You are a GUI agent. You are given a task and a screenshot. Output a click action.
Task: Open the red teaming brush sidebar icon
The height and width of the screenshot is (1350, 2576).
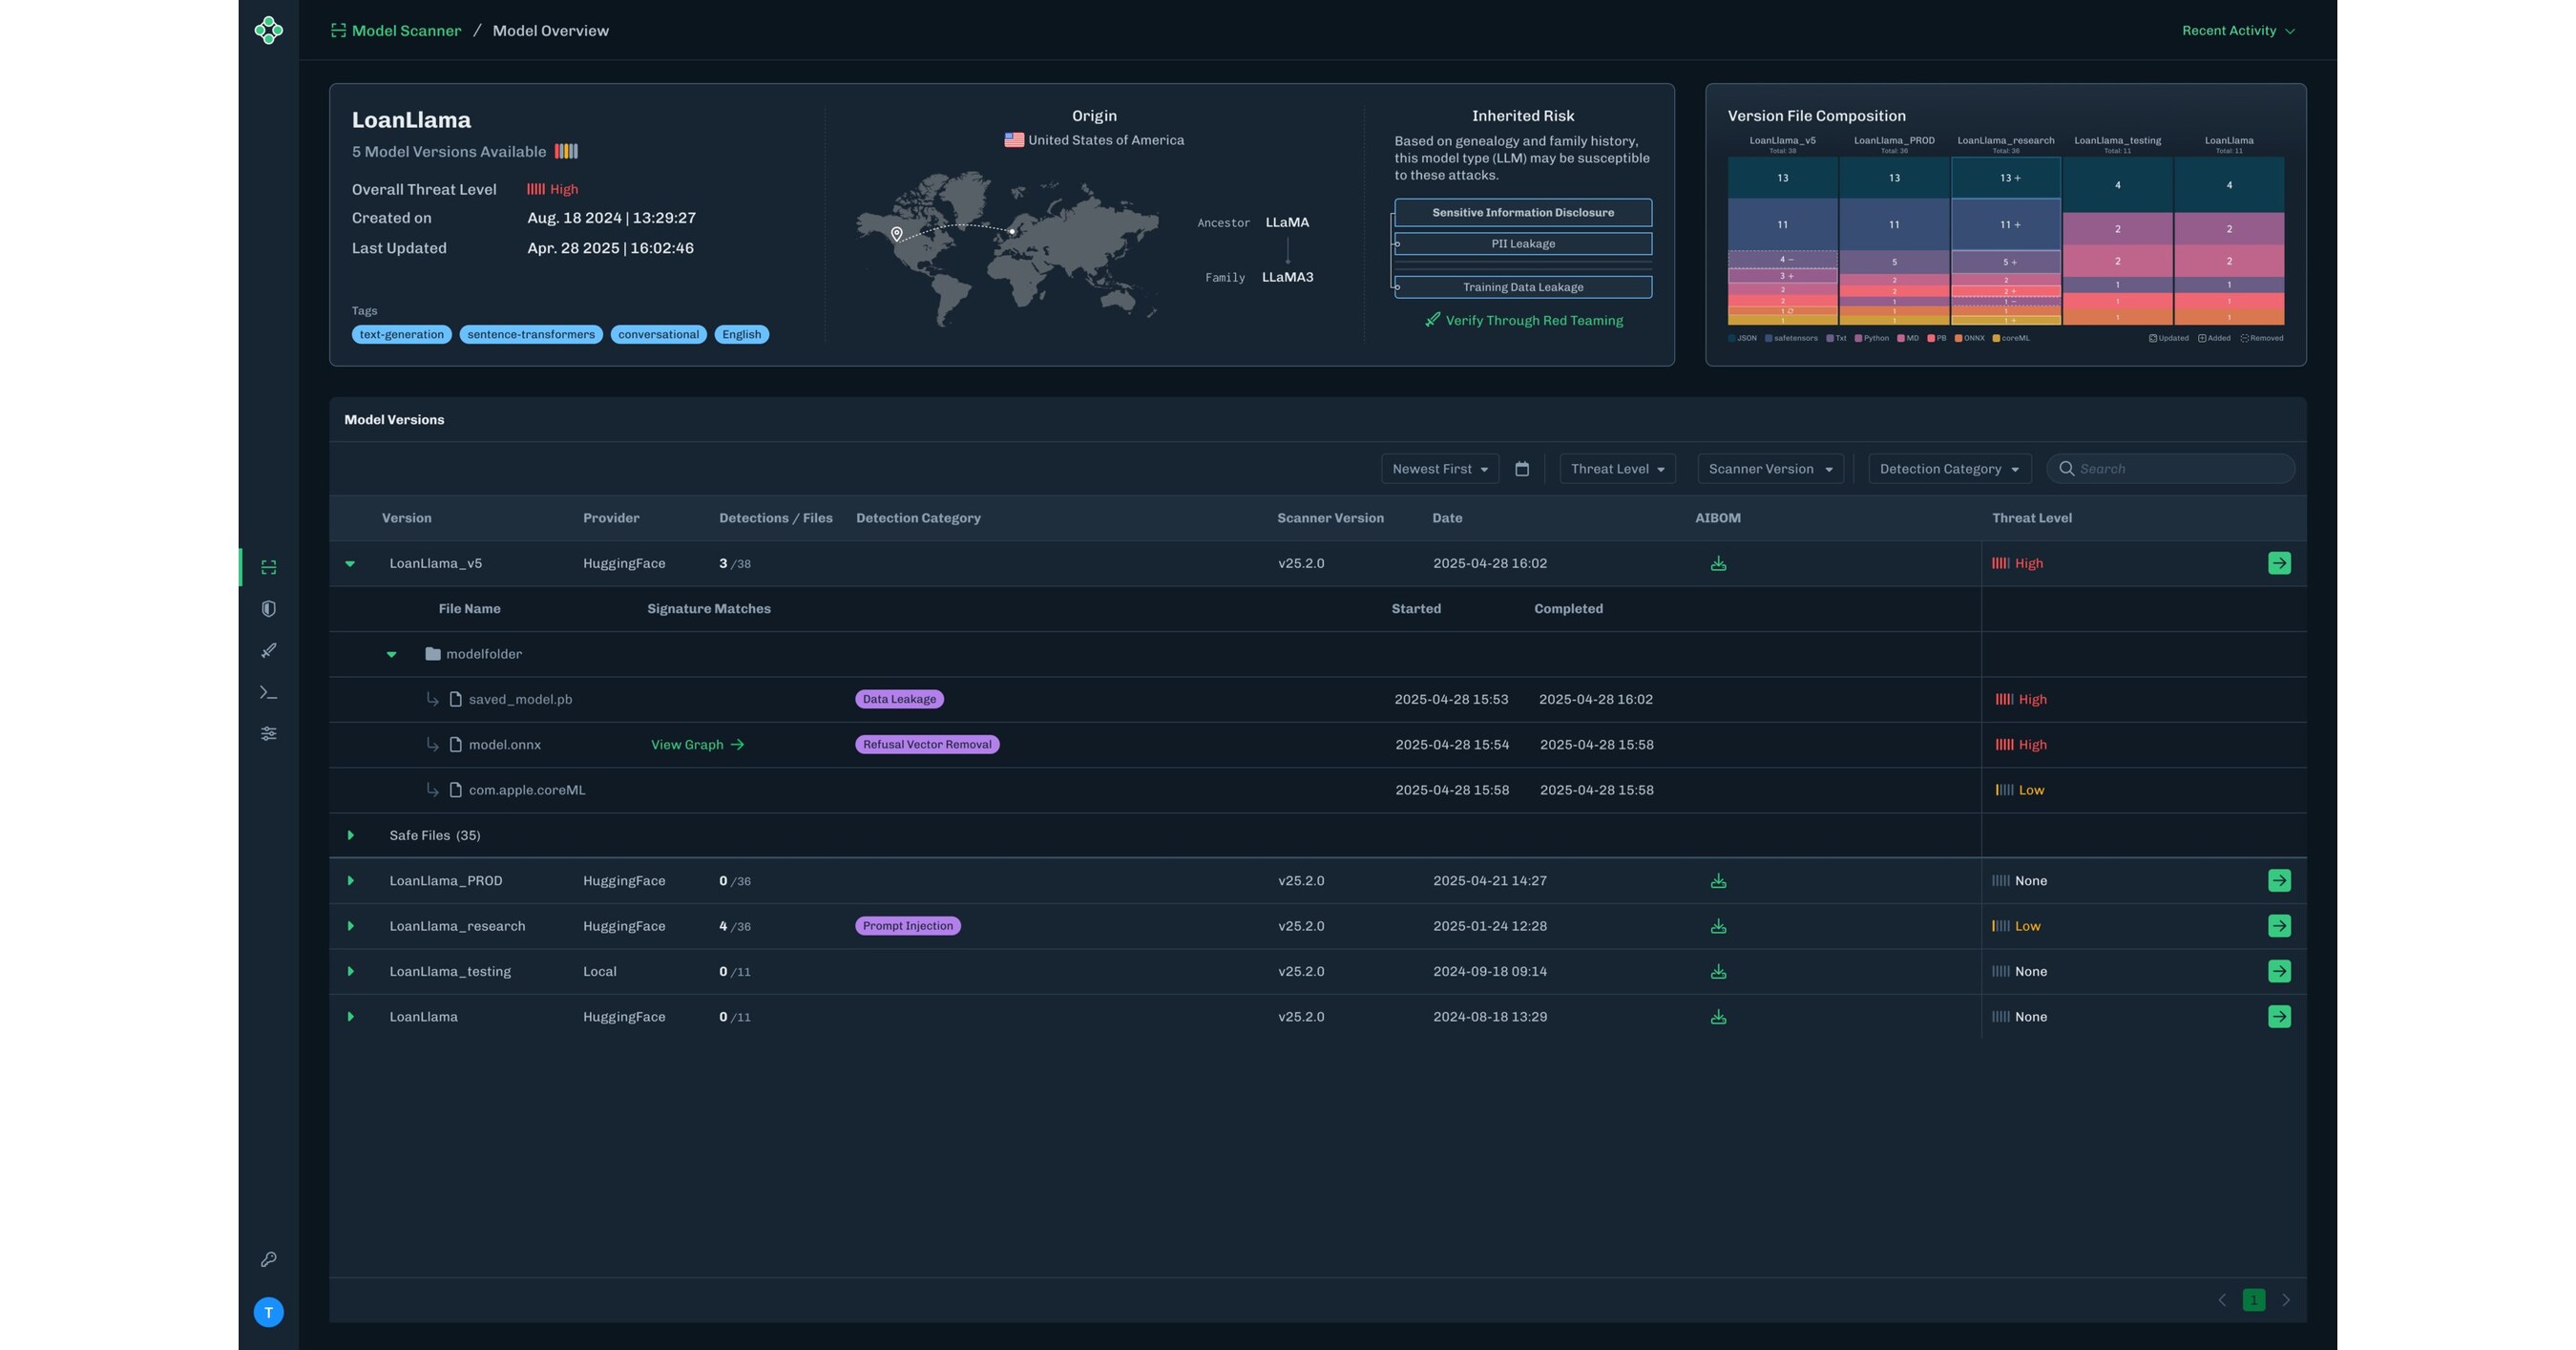coord(268,651)
